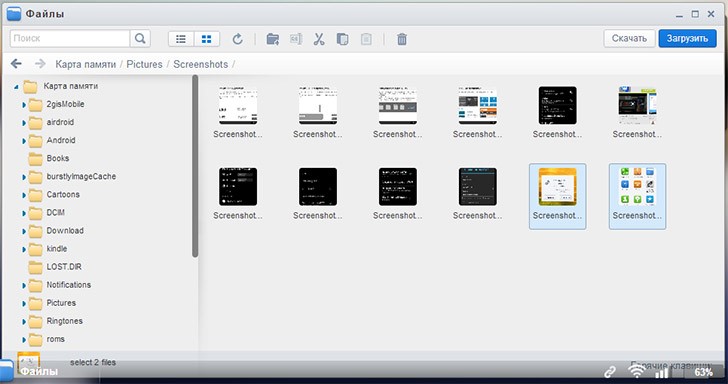Screen dimensions: 728x384
Task: Select the Download folder in the tree
Action: point(65,231)
